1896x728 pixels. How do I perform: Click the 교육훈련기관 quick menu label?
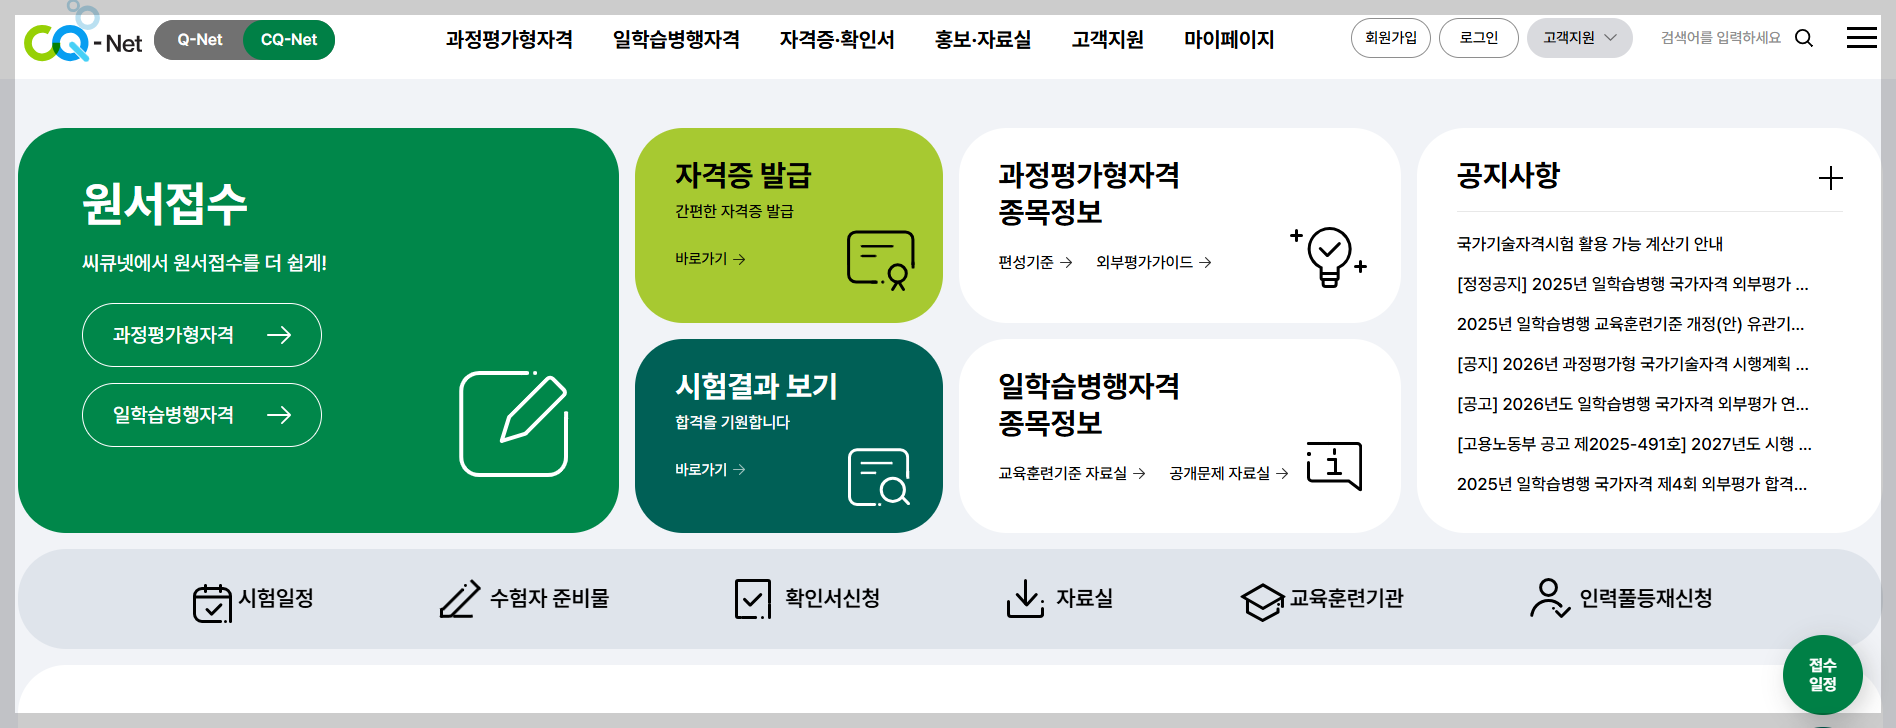click(1346, 598)
